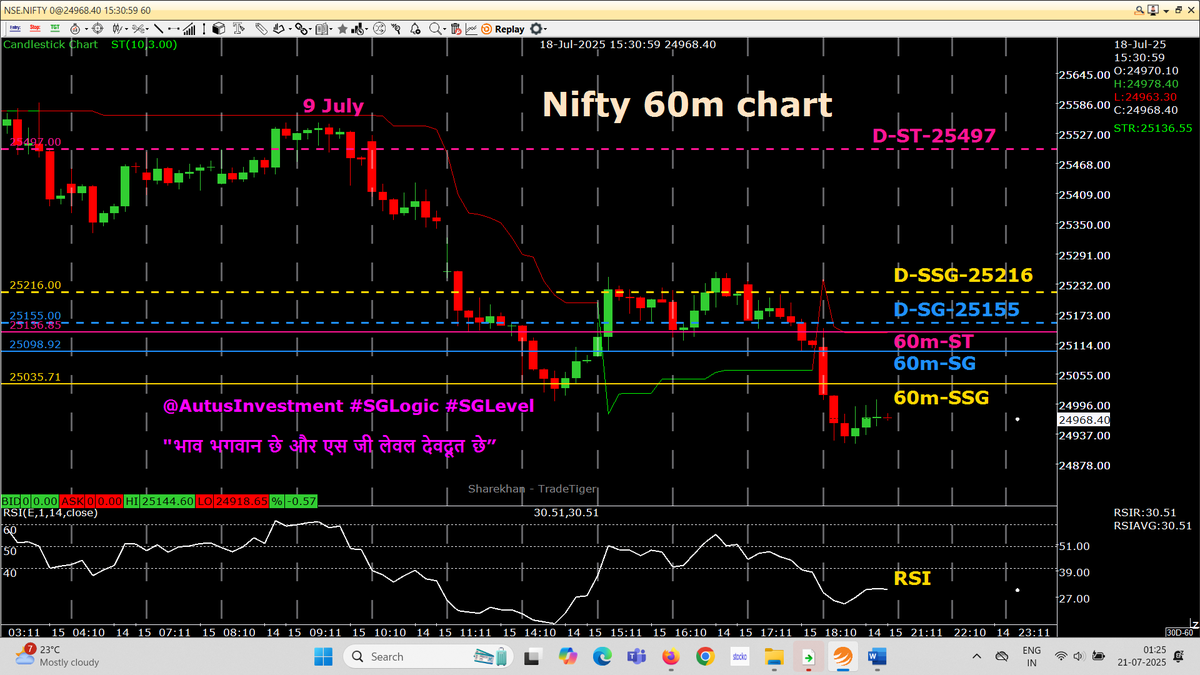1200x675 pixels.
Task: Open File Explorer from the taskbar
Action: [x=773, y=656]
